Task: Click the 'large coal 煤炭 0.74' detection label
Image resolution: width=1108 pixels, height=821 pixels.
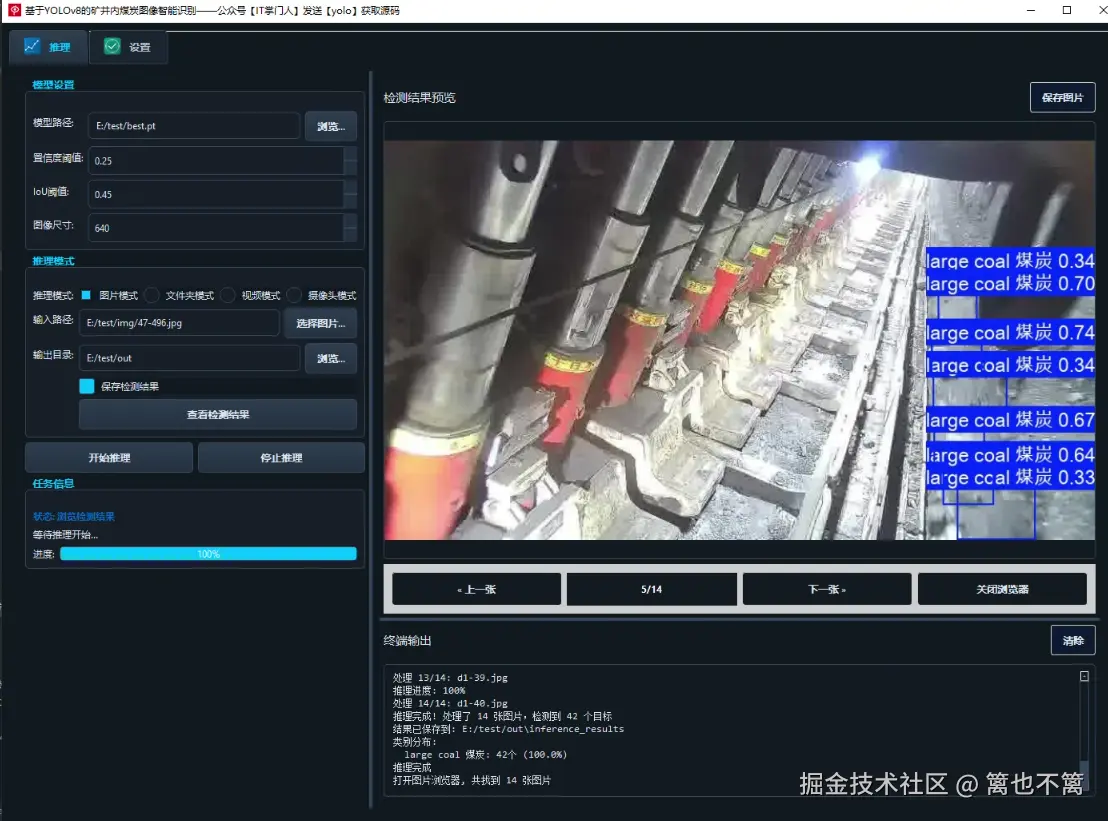Action: tap(1010, 332)
